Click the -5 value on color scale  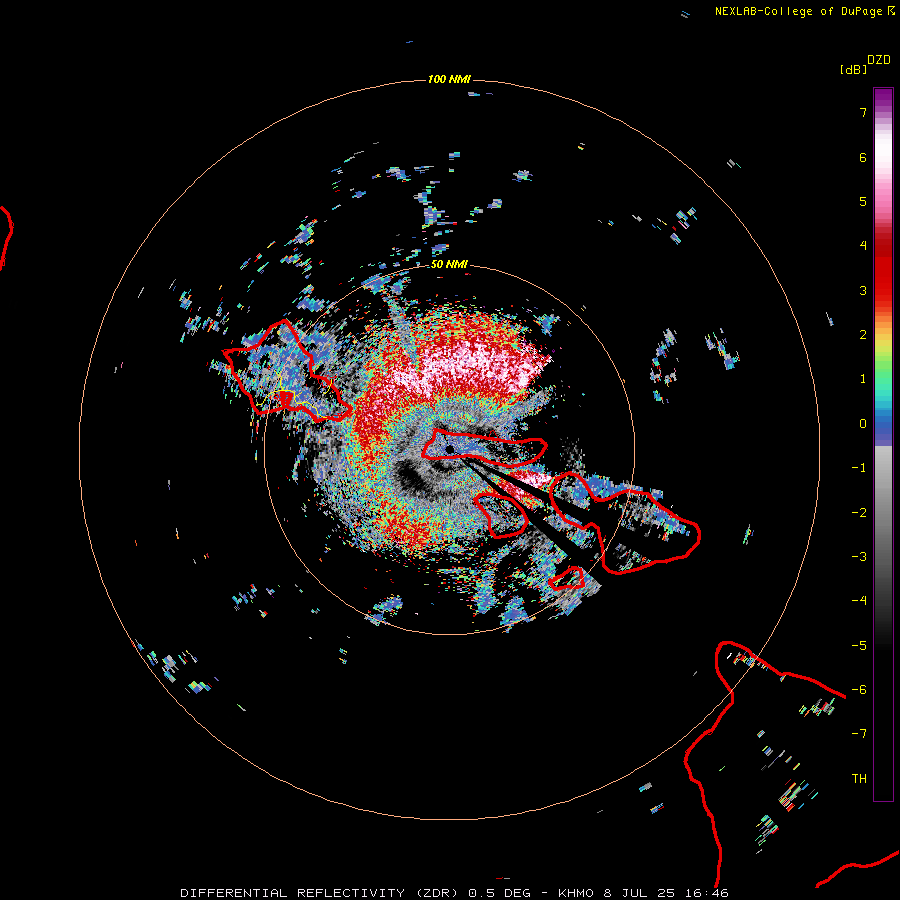pyautogui.click(x=859, y=646)
